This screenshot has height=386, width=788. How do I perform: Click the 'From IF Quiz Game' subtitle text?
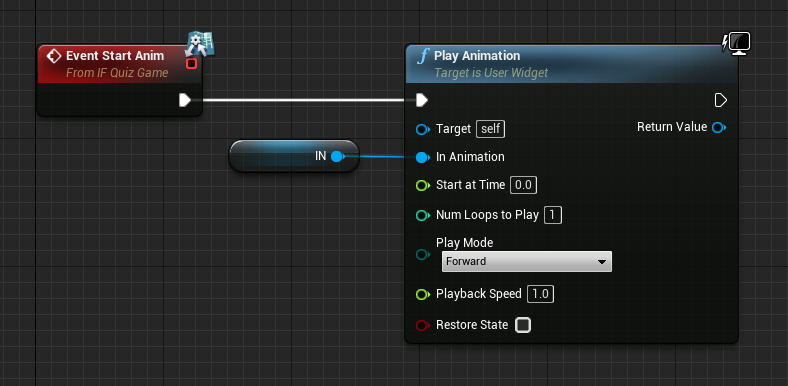pos(117,73)
